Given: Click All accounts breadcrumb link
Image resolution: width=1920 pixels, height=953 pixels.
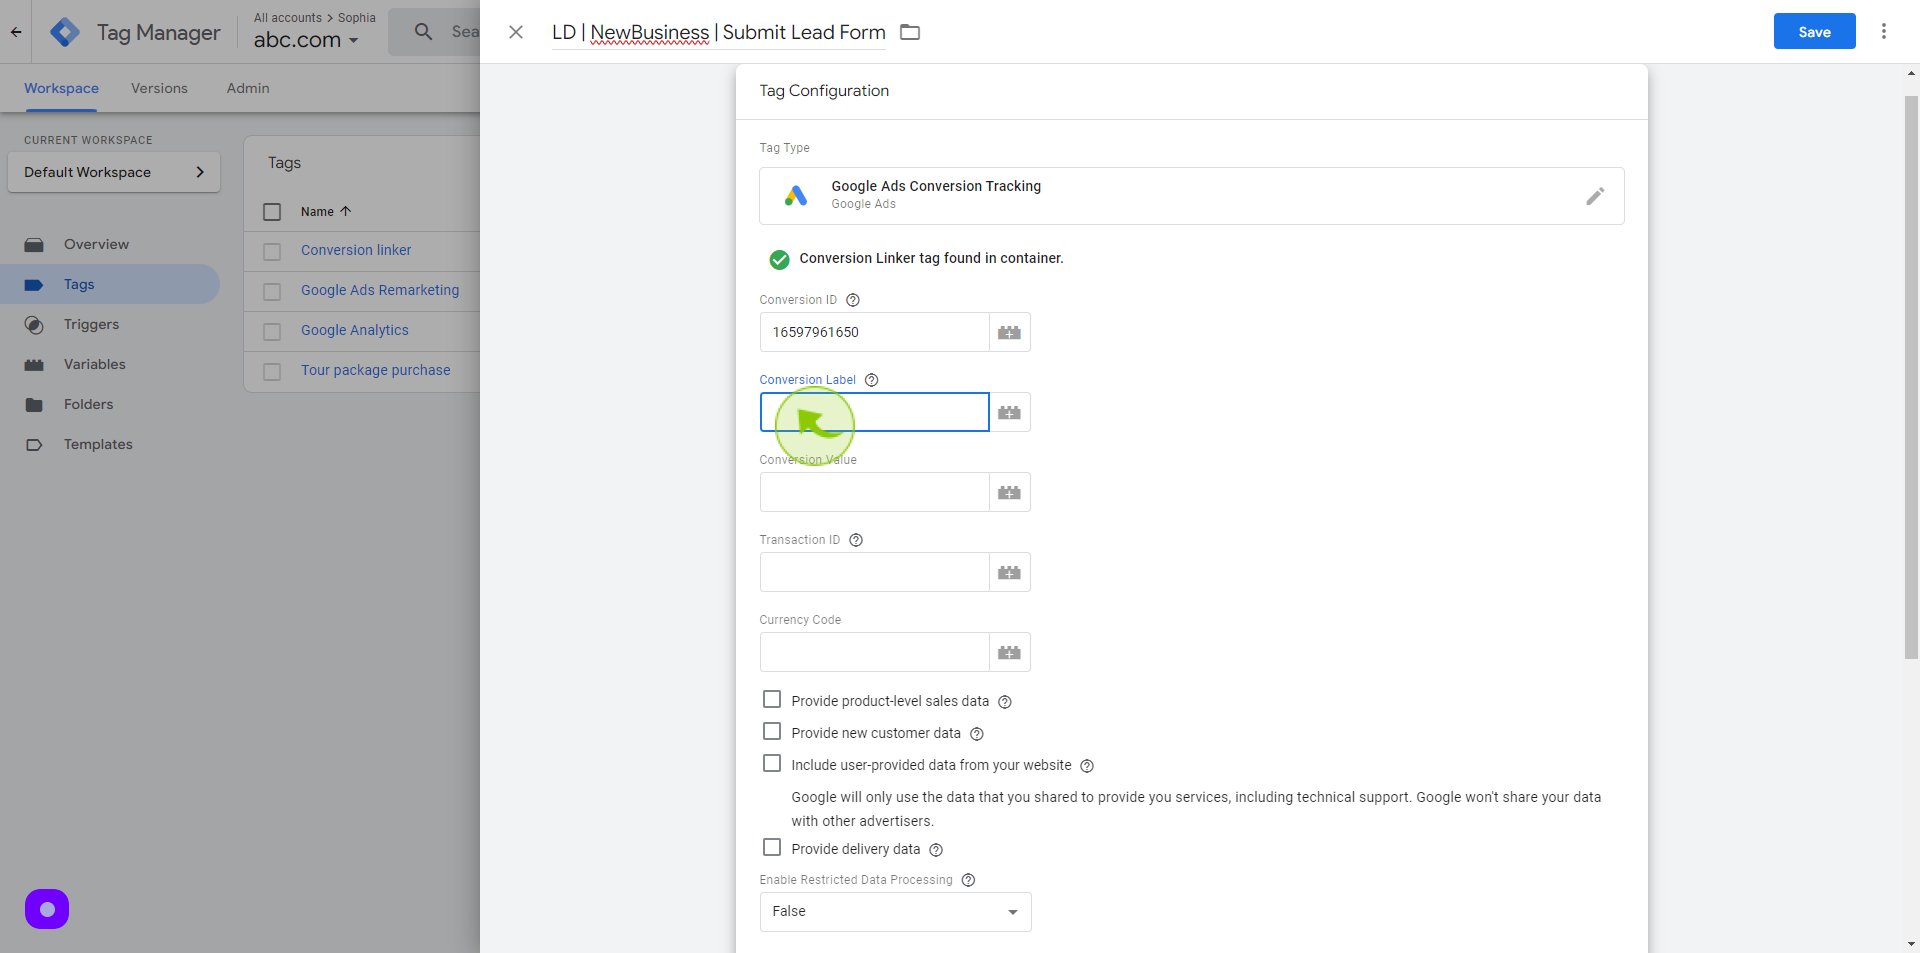Looking at the screenshot, I should click(288, 18).
